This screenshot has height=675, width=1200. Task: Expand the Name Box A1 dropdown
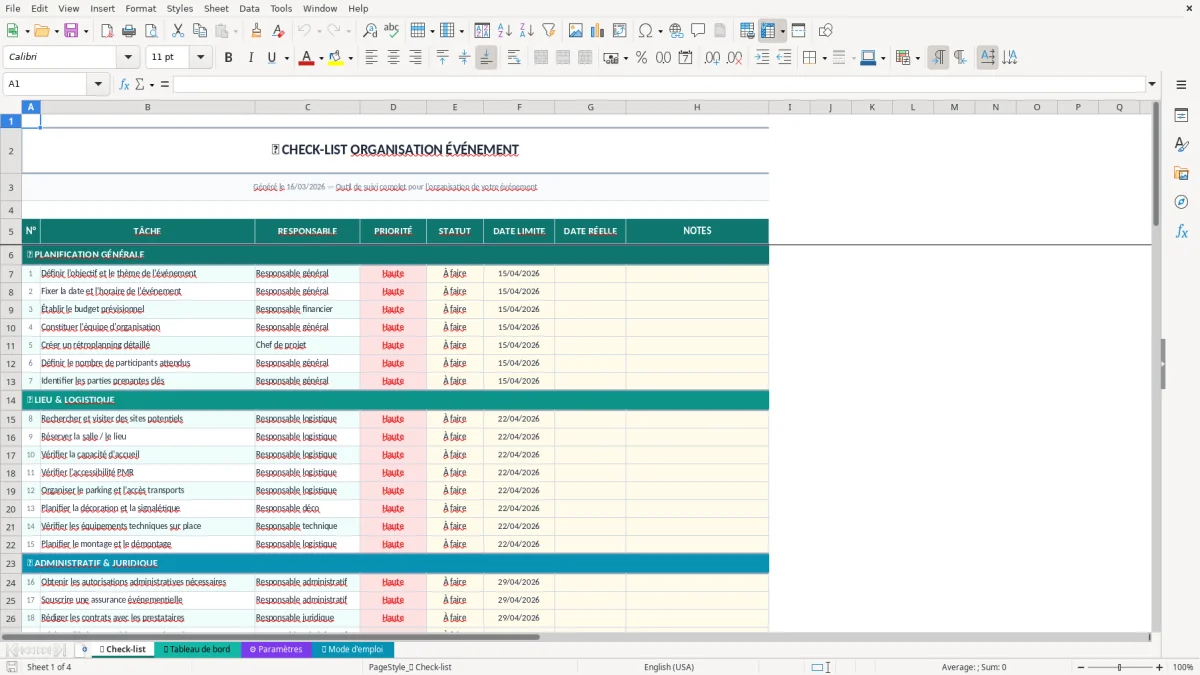99,84
